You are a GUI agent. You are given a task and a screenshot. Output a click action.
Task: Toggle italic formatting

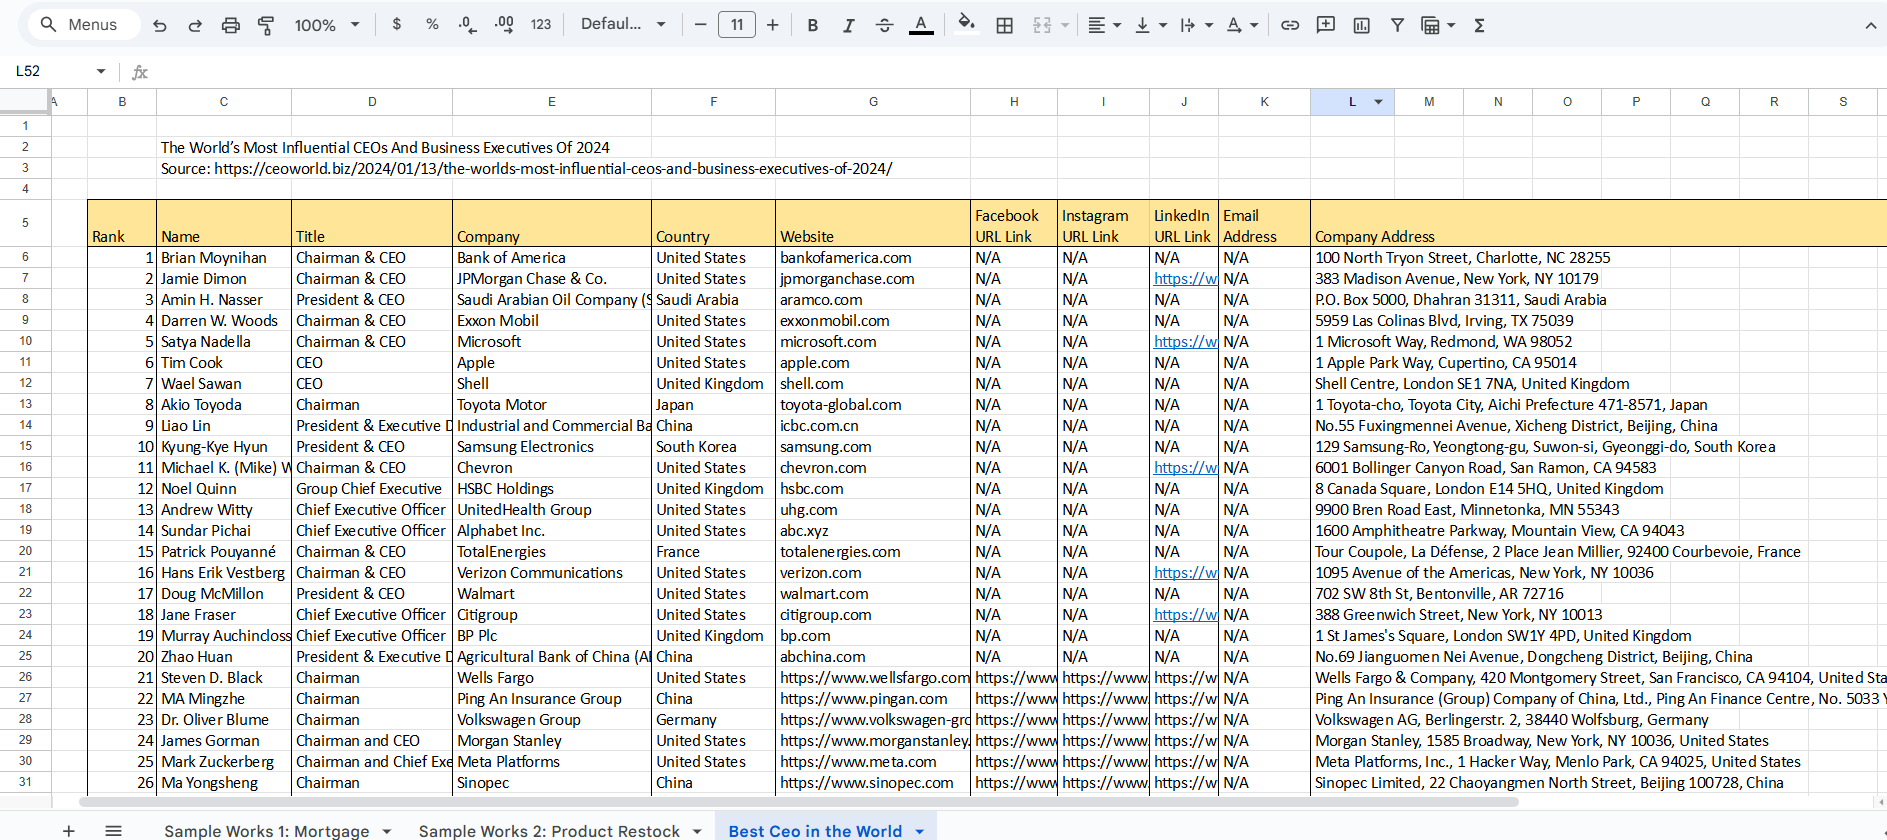pyautogui.click(x=848, y=25)
